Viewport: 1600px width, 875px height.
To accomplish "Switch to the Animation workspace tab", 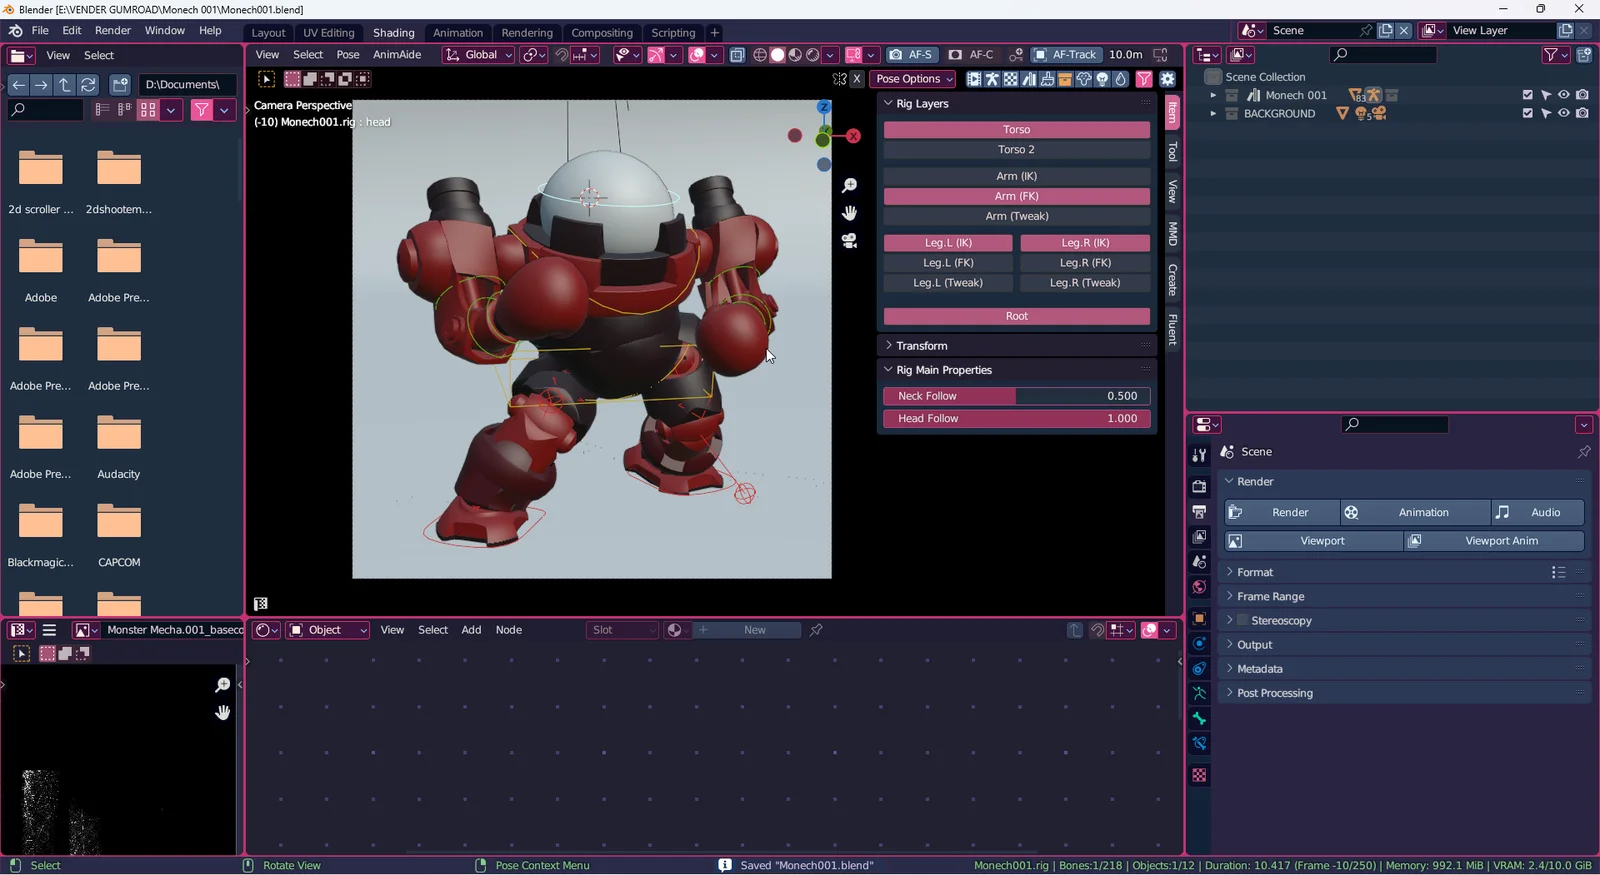I will tap(458, 33).
